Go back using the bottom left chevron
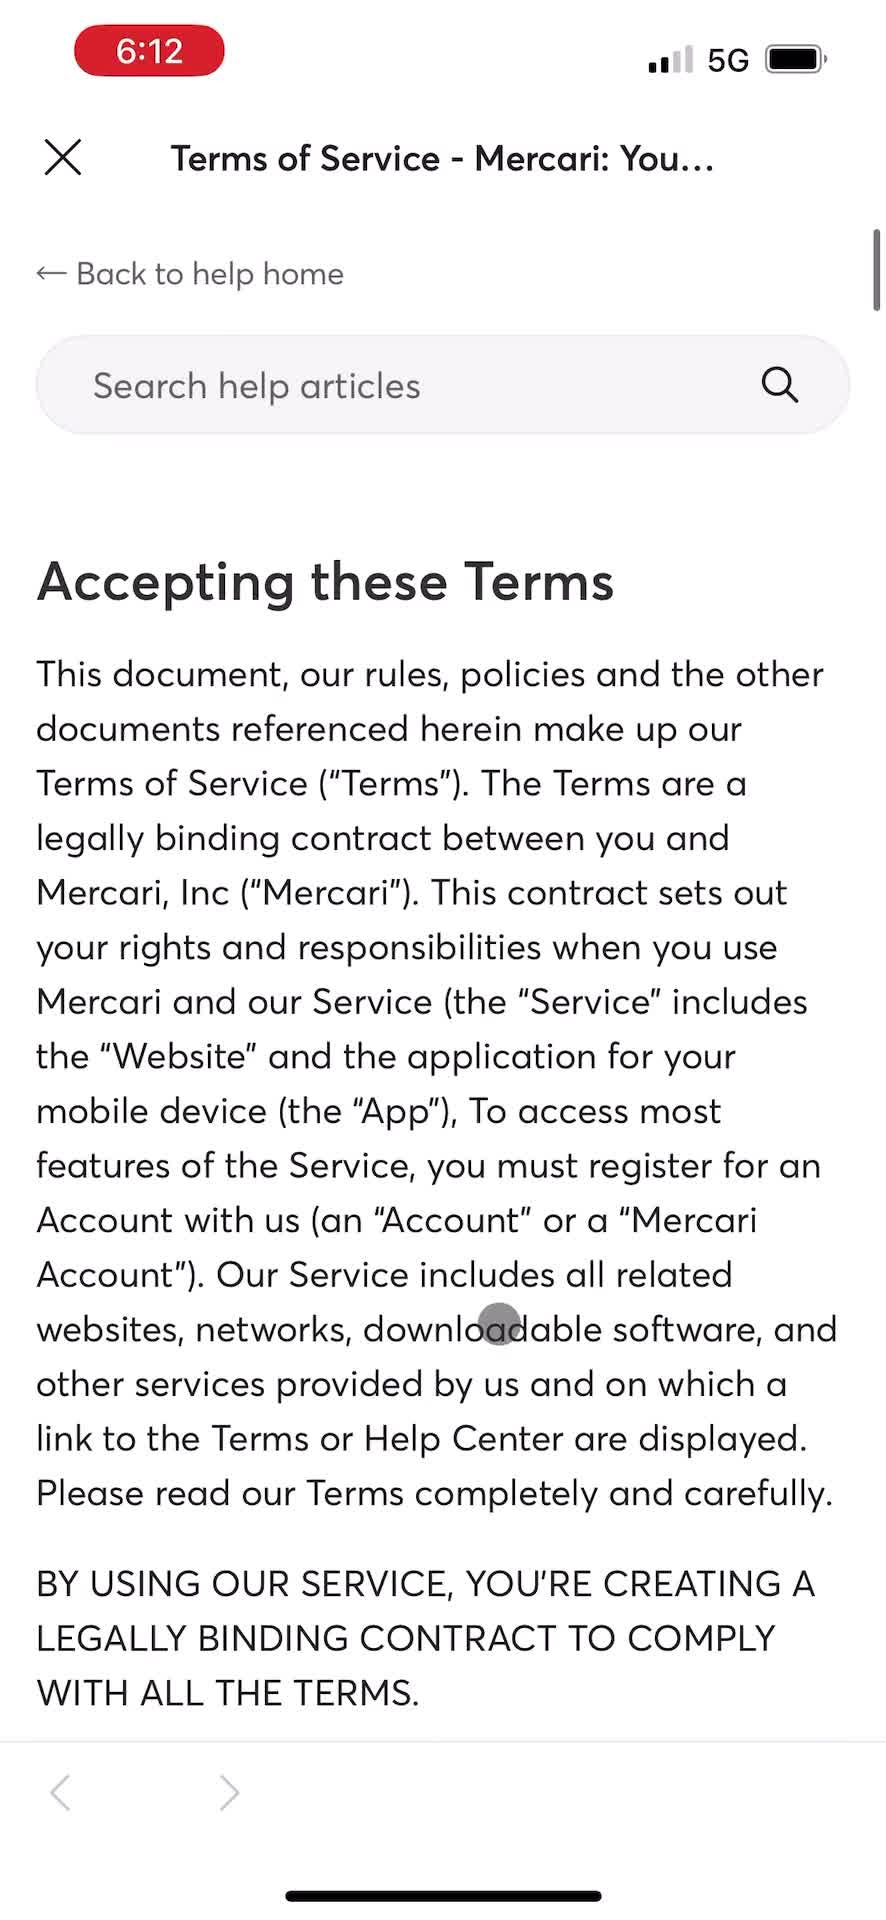 click(60, 1793)
